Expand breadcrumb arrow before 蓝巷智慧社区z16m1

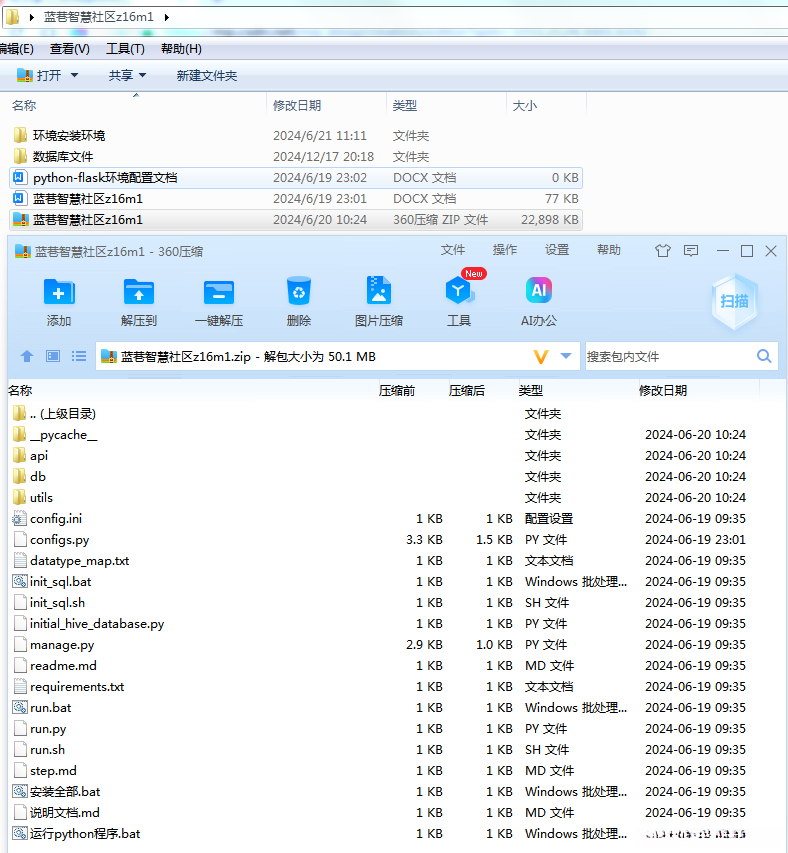(x=32, y=17)
